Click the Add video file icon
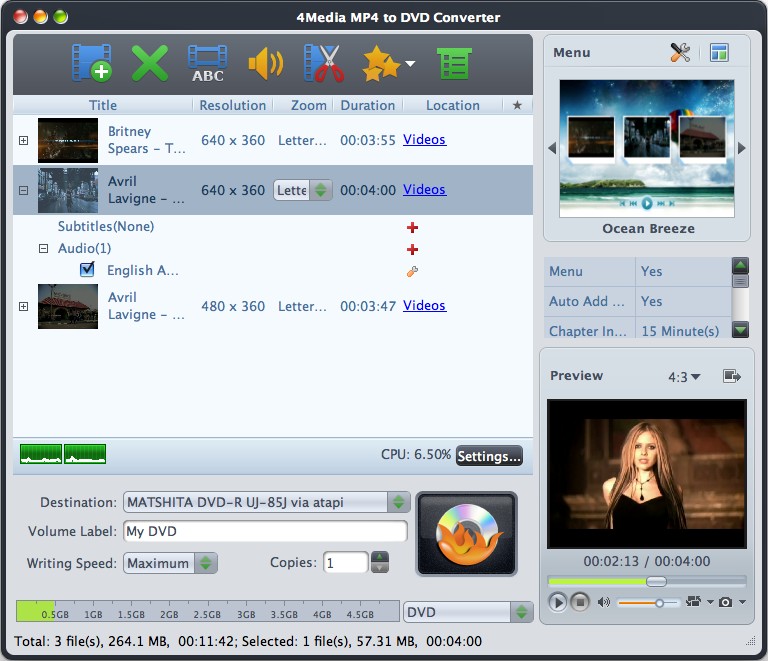768x661 pixels. 92,63
